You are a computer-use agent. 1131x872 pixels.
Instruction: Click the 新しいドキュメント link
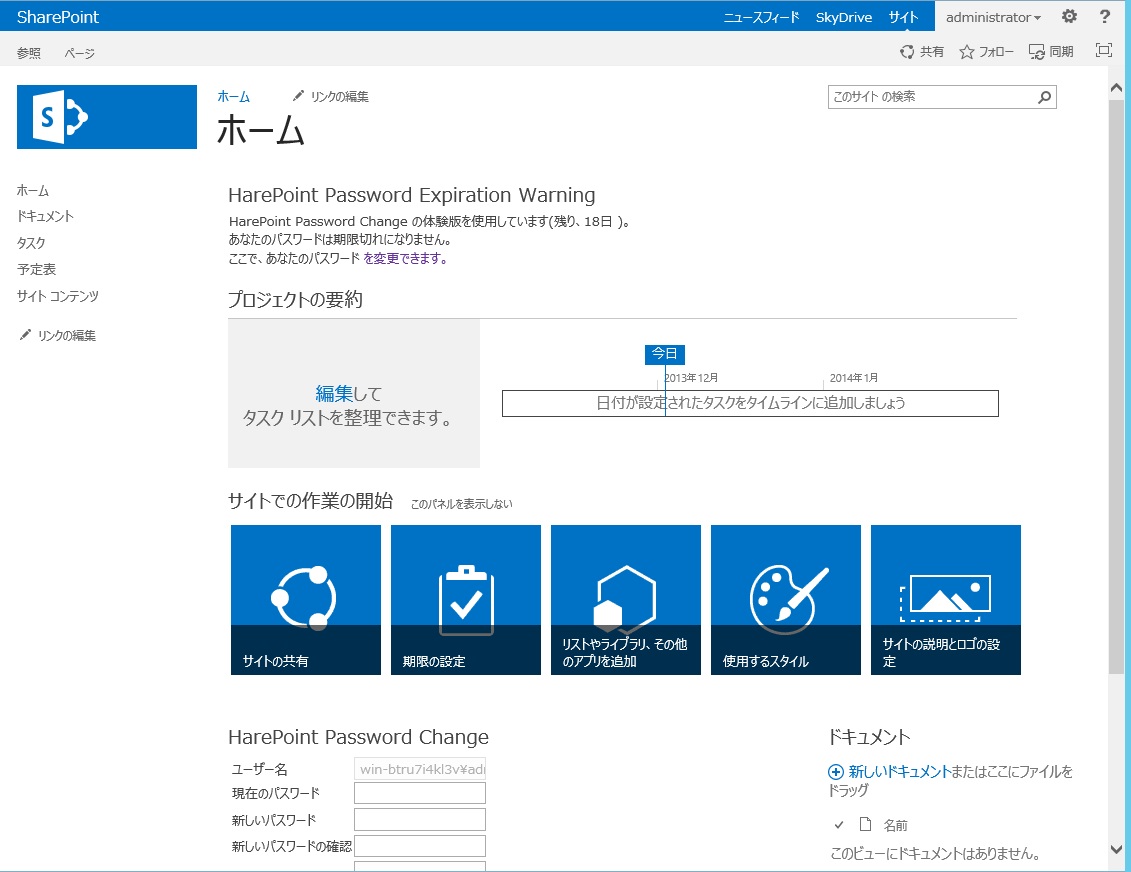click(899, 772)
